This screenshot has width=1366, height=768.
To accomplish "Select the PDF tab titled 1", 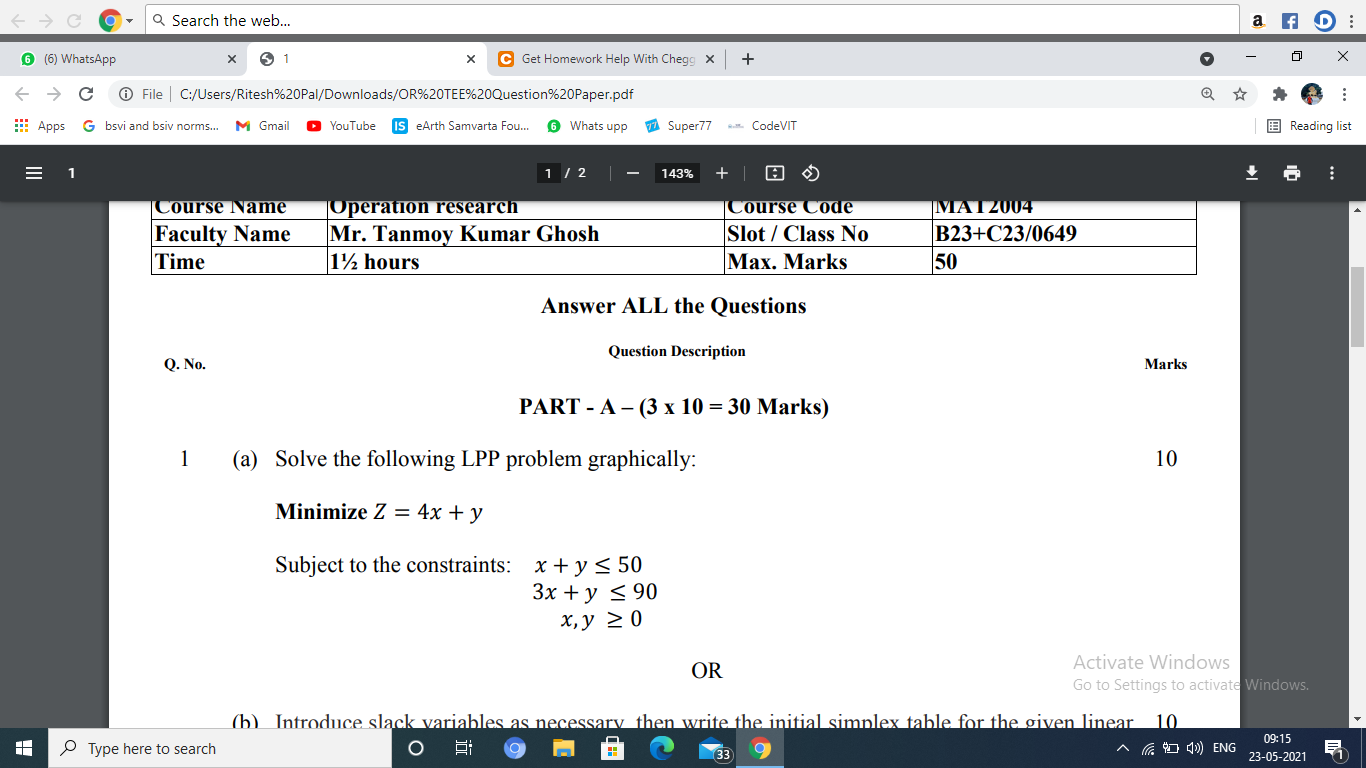I will tap(365, 59).
